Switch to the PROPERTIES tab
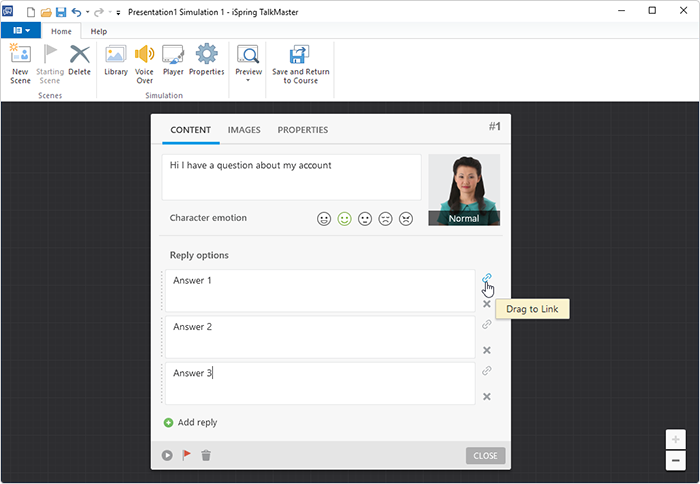Image resolution: width=700 pixels, height=484 pixels. 303,130
